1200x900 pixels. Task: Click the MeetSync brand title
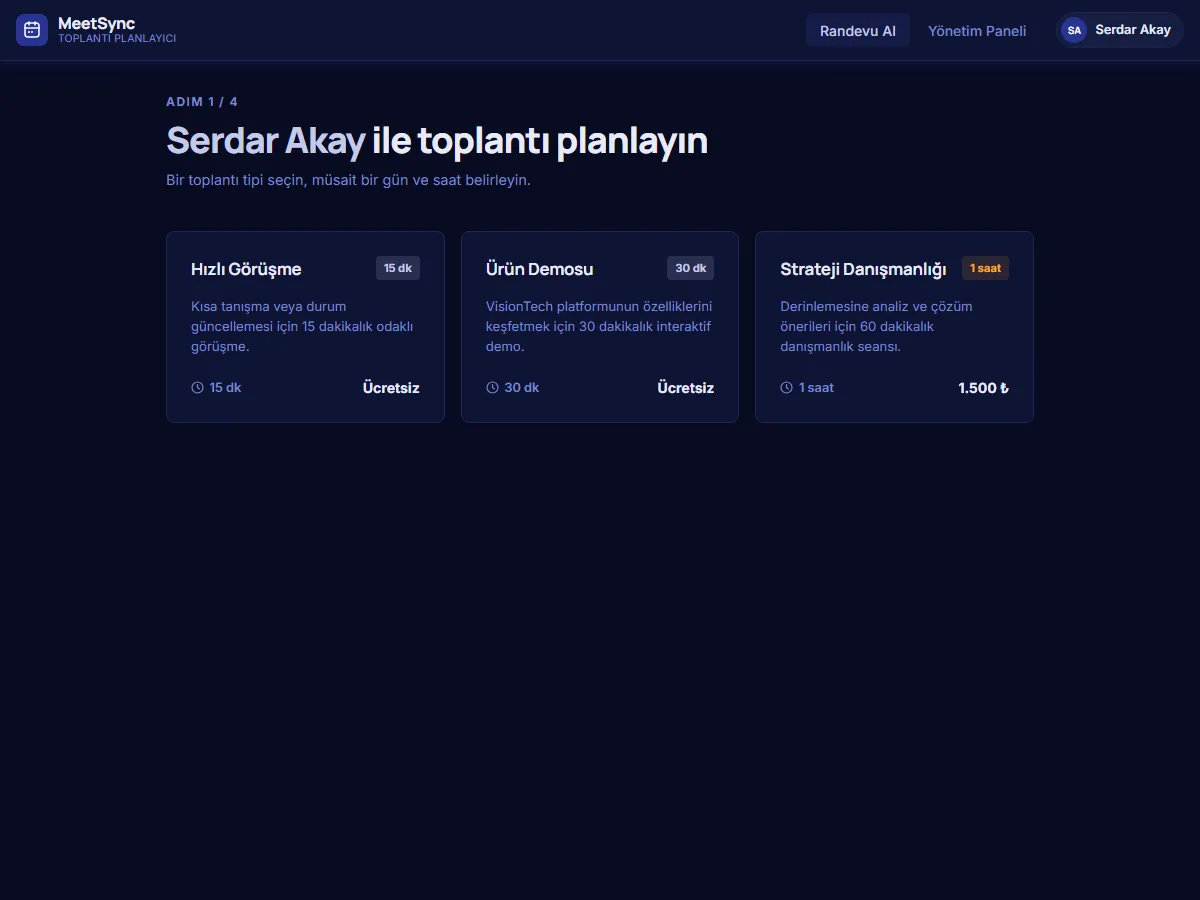coord(97,23)
